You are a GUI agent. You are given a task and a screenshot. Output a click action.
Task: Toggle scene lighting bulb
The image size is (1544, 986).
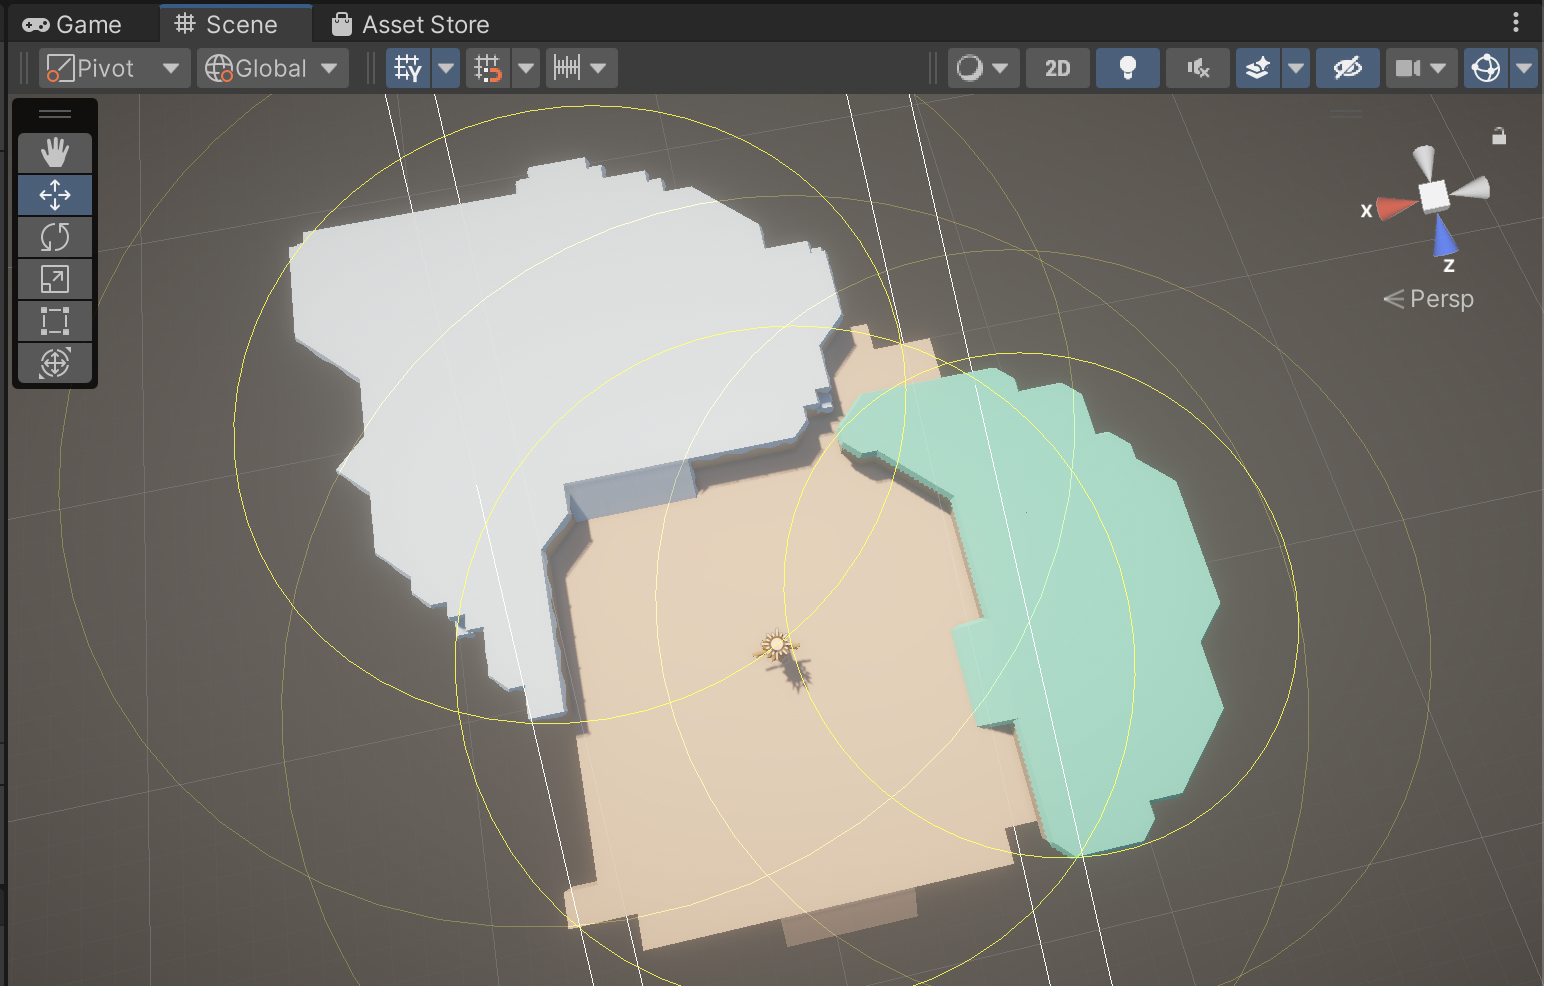pyautogui.click(x=1128, y=68)
